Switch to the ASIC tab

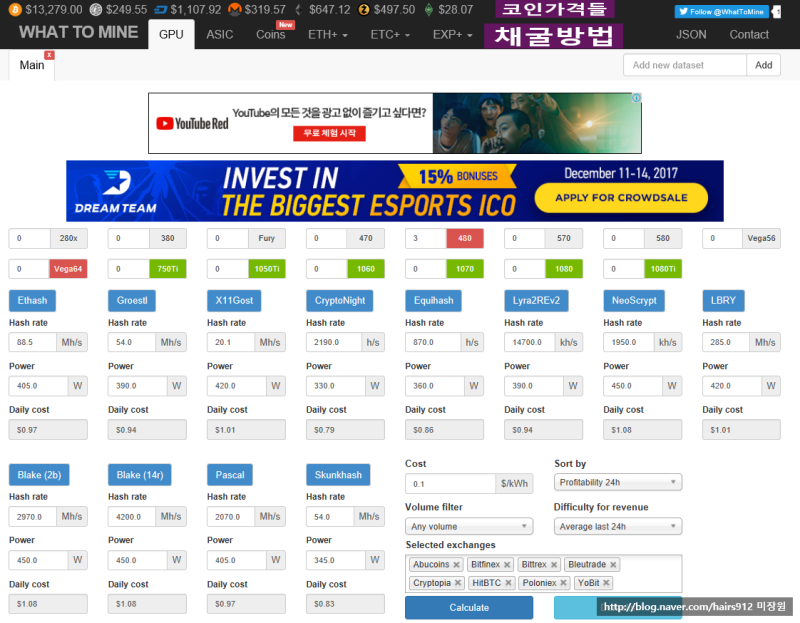coord(220,35)
